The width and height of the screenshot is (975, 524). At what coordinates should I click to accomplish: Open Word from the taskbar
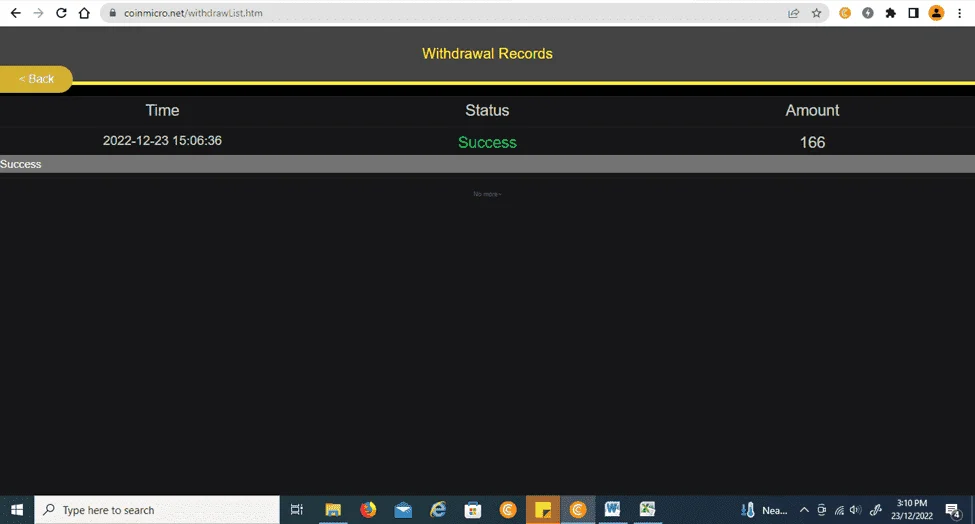612,510
